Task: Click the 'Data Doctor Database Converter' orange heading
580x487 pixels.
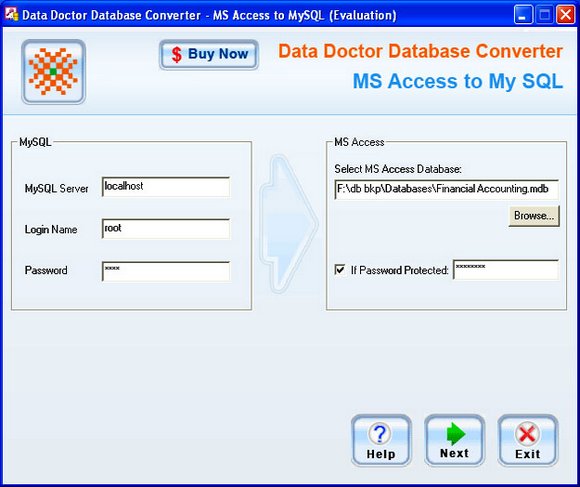Action: click(x=421, y=51)
